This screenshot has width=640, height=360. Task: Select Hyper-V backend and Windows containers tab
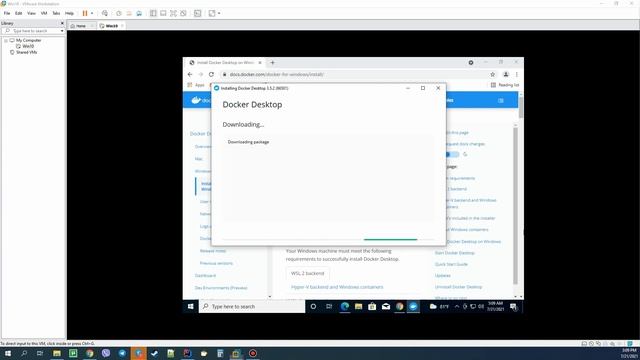(x=337, y=287)
